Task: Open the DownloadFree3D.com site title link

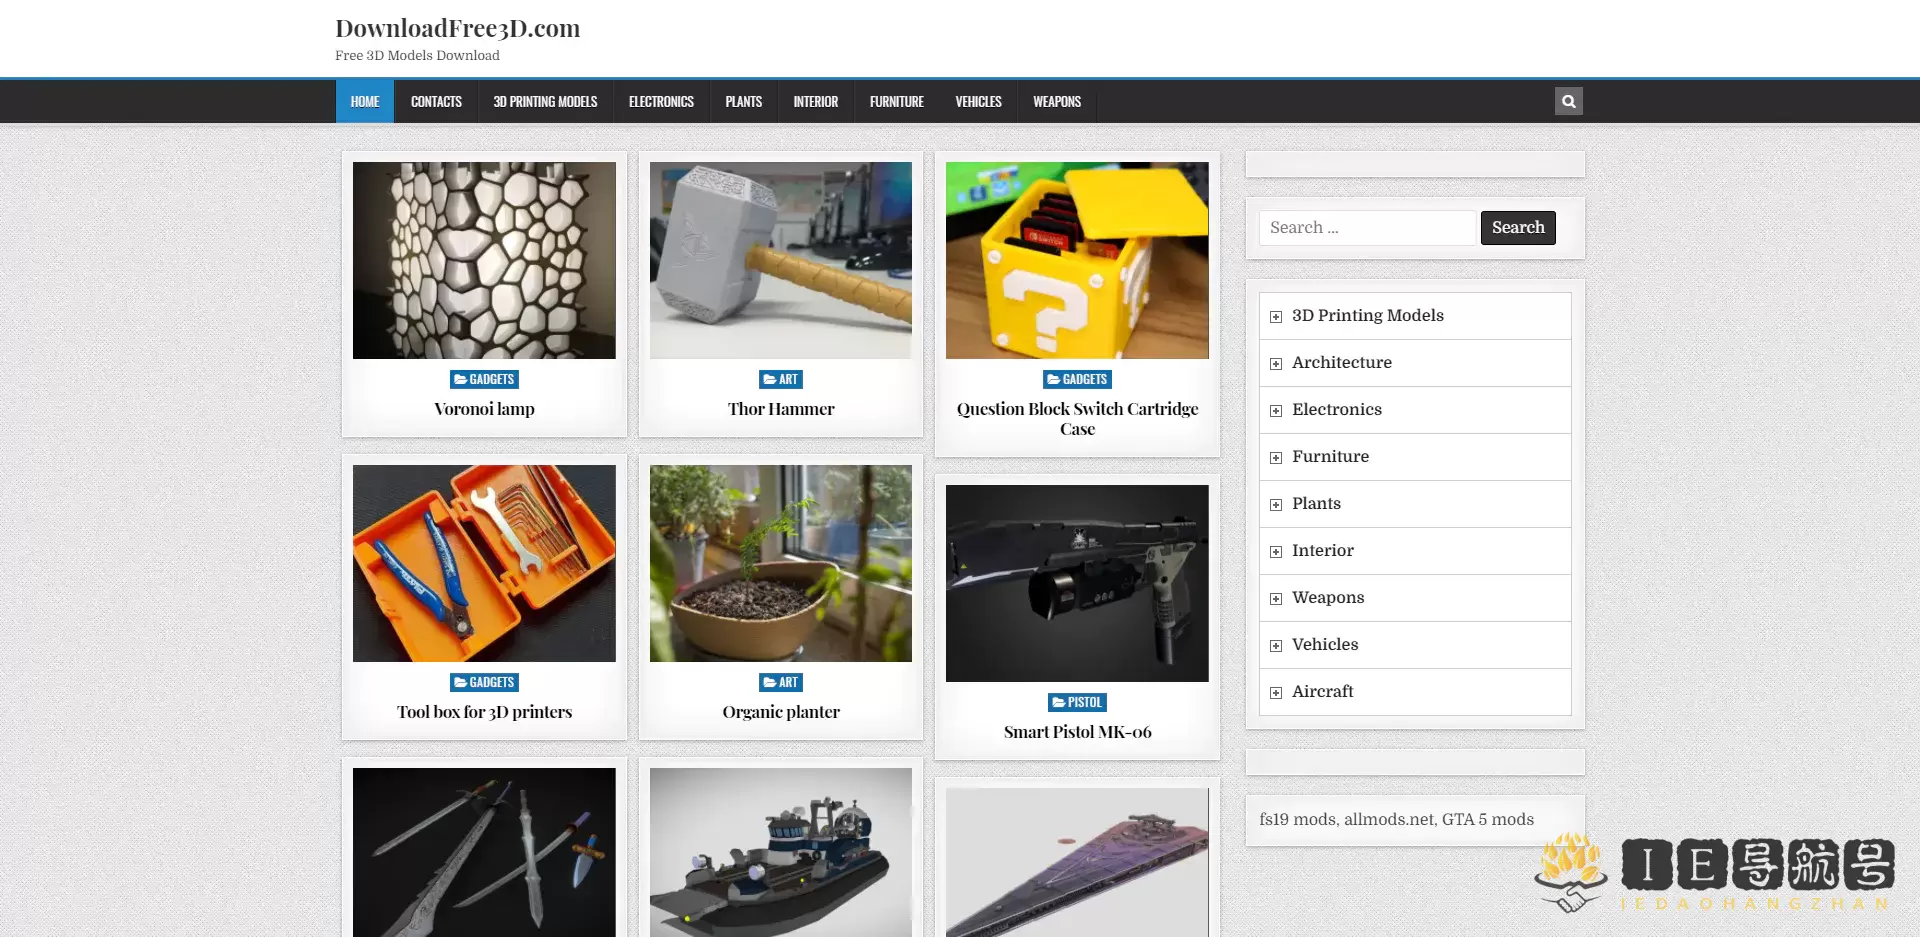Action: [x=457, y=28]
